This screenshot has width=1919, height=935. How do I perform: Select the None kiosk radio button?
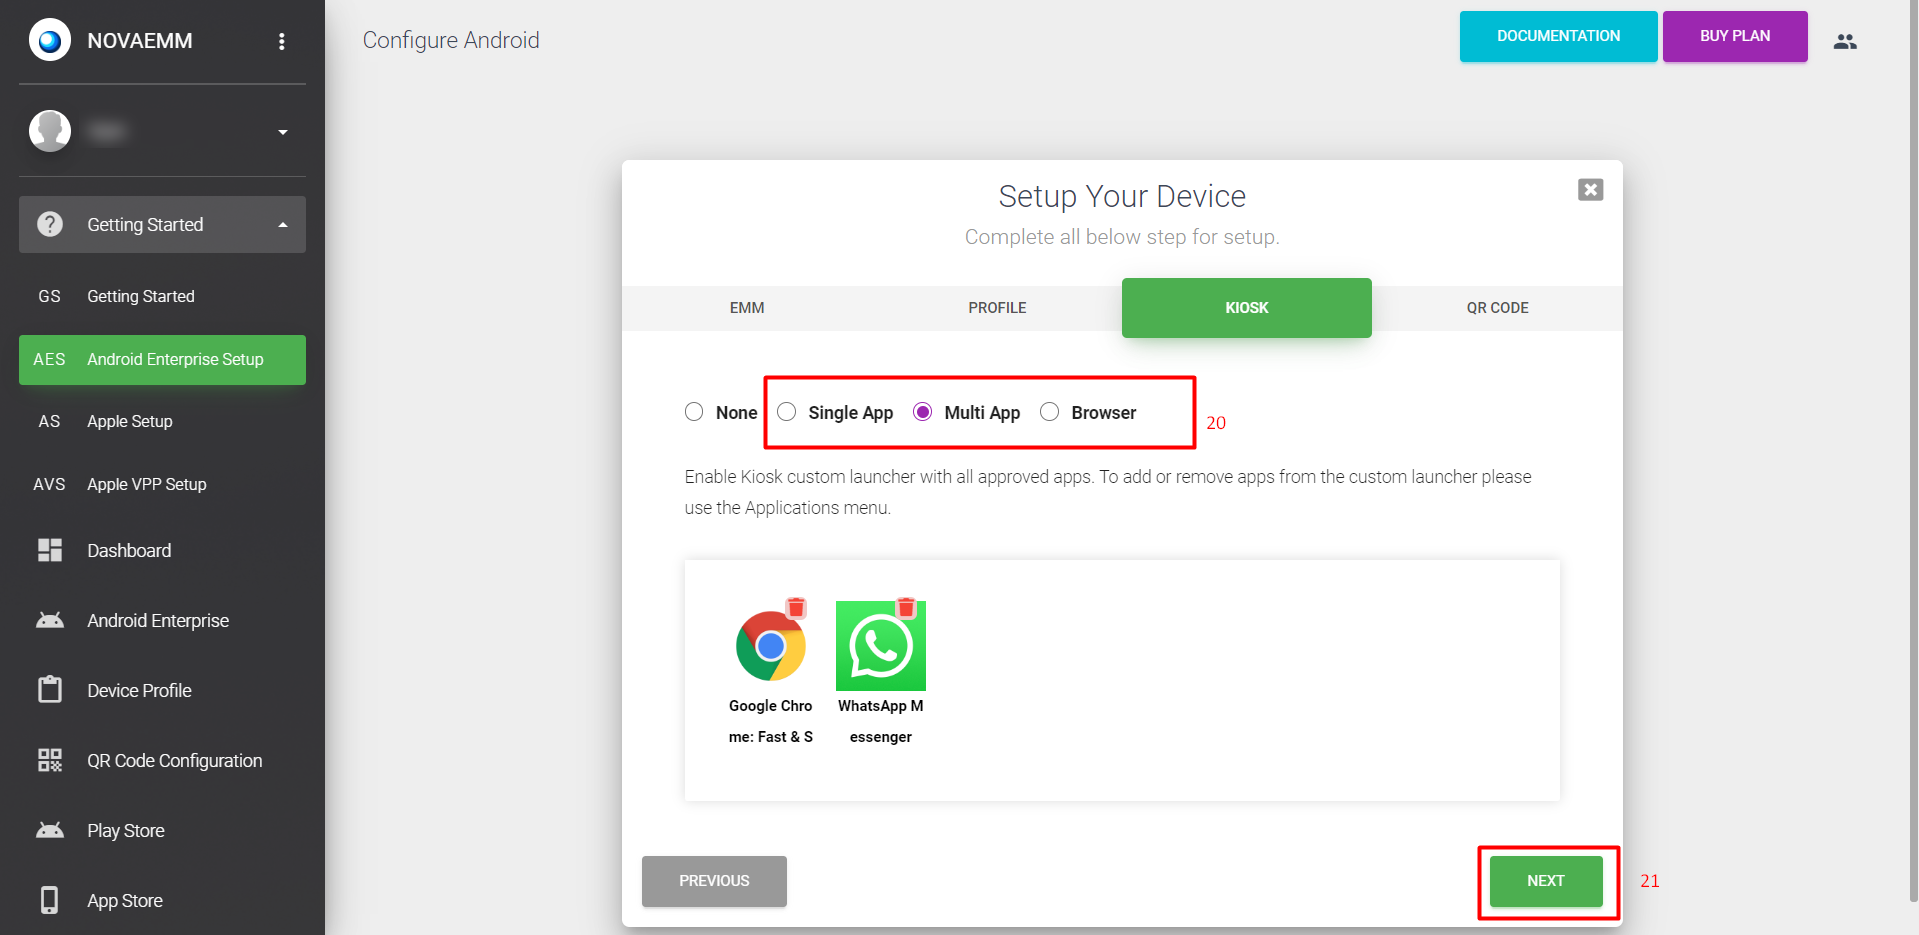pyautogui.click(x=694, y=412)
